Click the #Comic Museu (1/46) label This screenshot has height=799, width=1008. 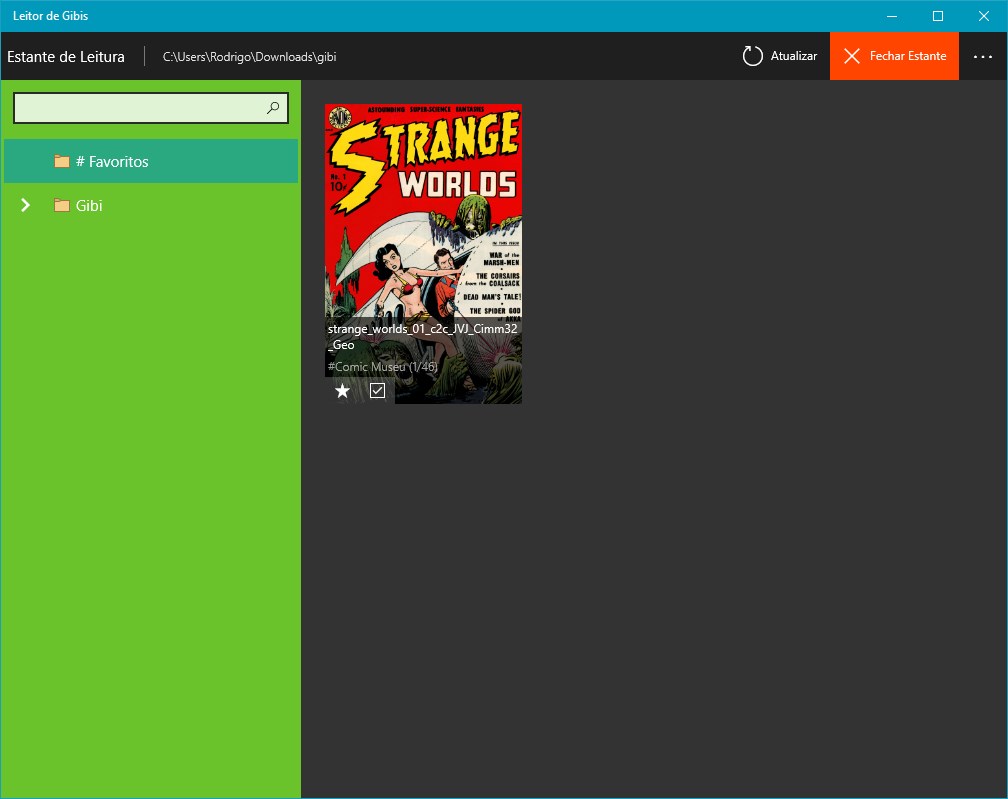382,367
